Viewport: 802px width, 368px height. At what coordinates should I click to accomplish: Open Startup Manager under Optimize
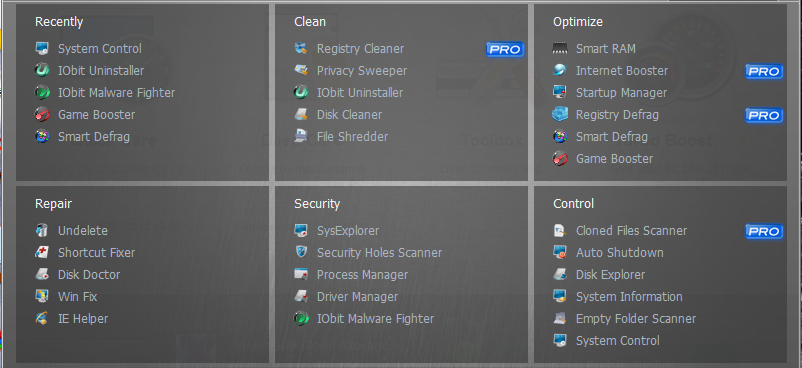(x=621, y=93)
